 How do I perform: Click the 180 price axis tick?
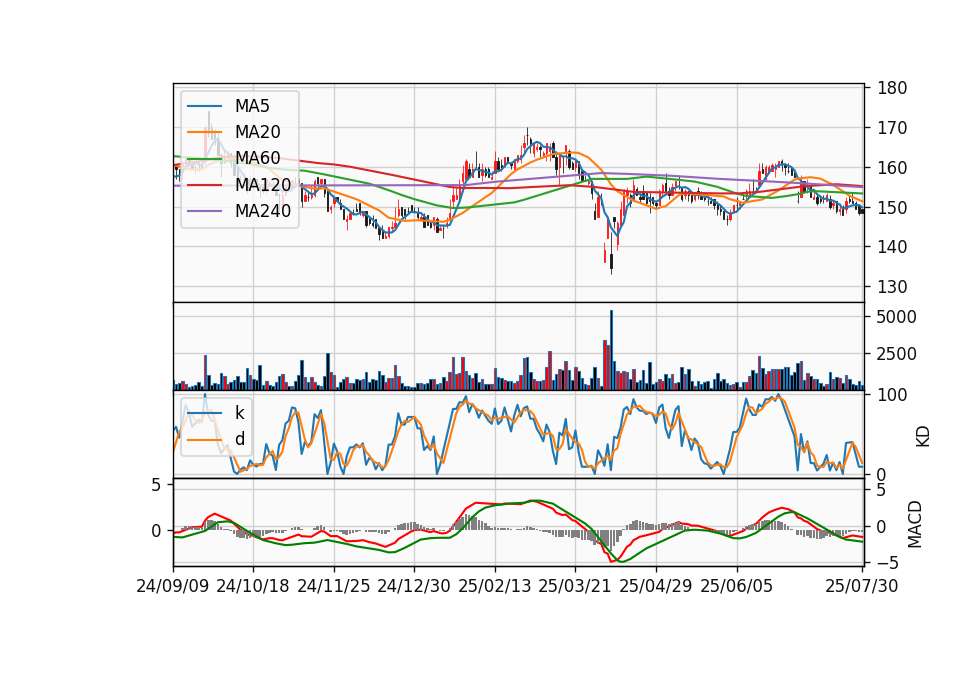pyautogui.click(x=892, y=88)
